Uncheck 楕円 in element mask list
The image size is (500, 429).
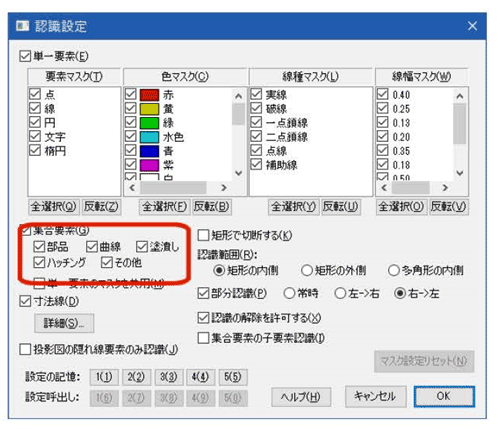pyautogui.click(x=35, y=151)
